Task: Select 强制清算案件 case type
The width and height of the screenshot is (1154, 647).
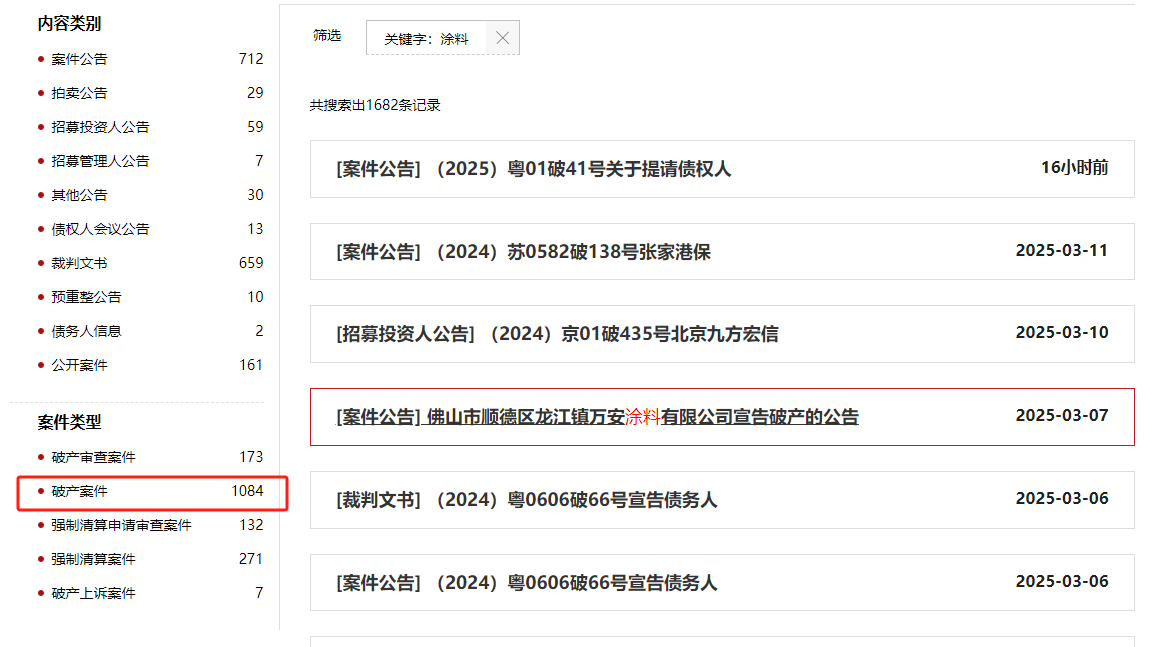Action: tap(93, 559)
